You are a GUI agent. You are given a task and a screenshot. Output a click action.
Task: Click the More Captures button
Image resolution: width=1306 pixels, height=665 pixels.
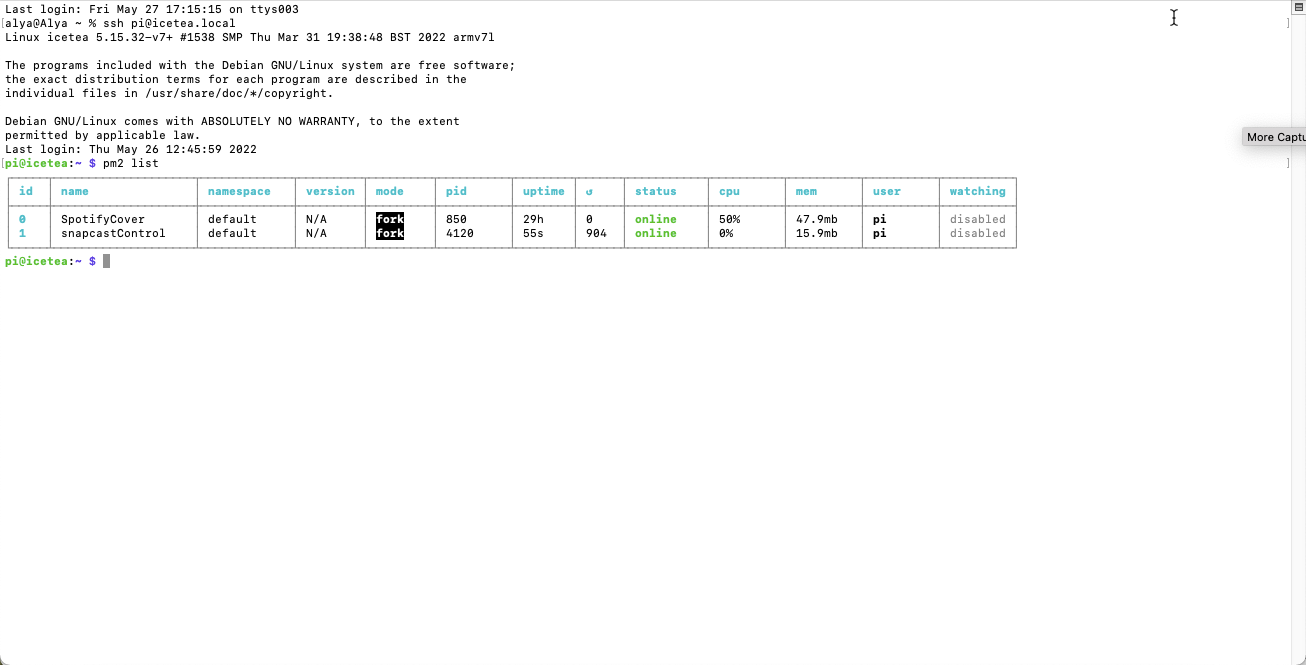click(x=1272, y=136)
